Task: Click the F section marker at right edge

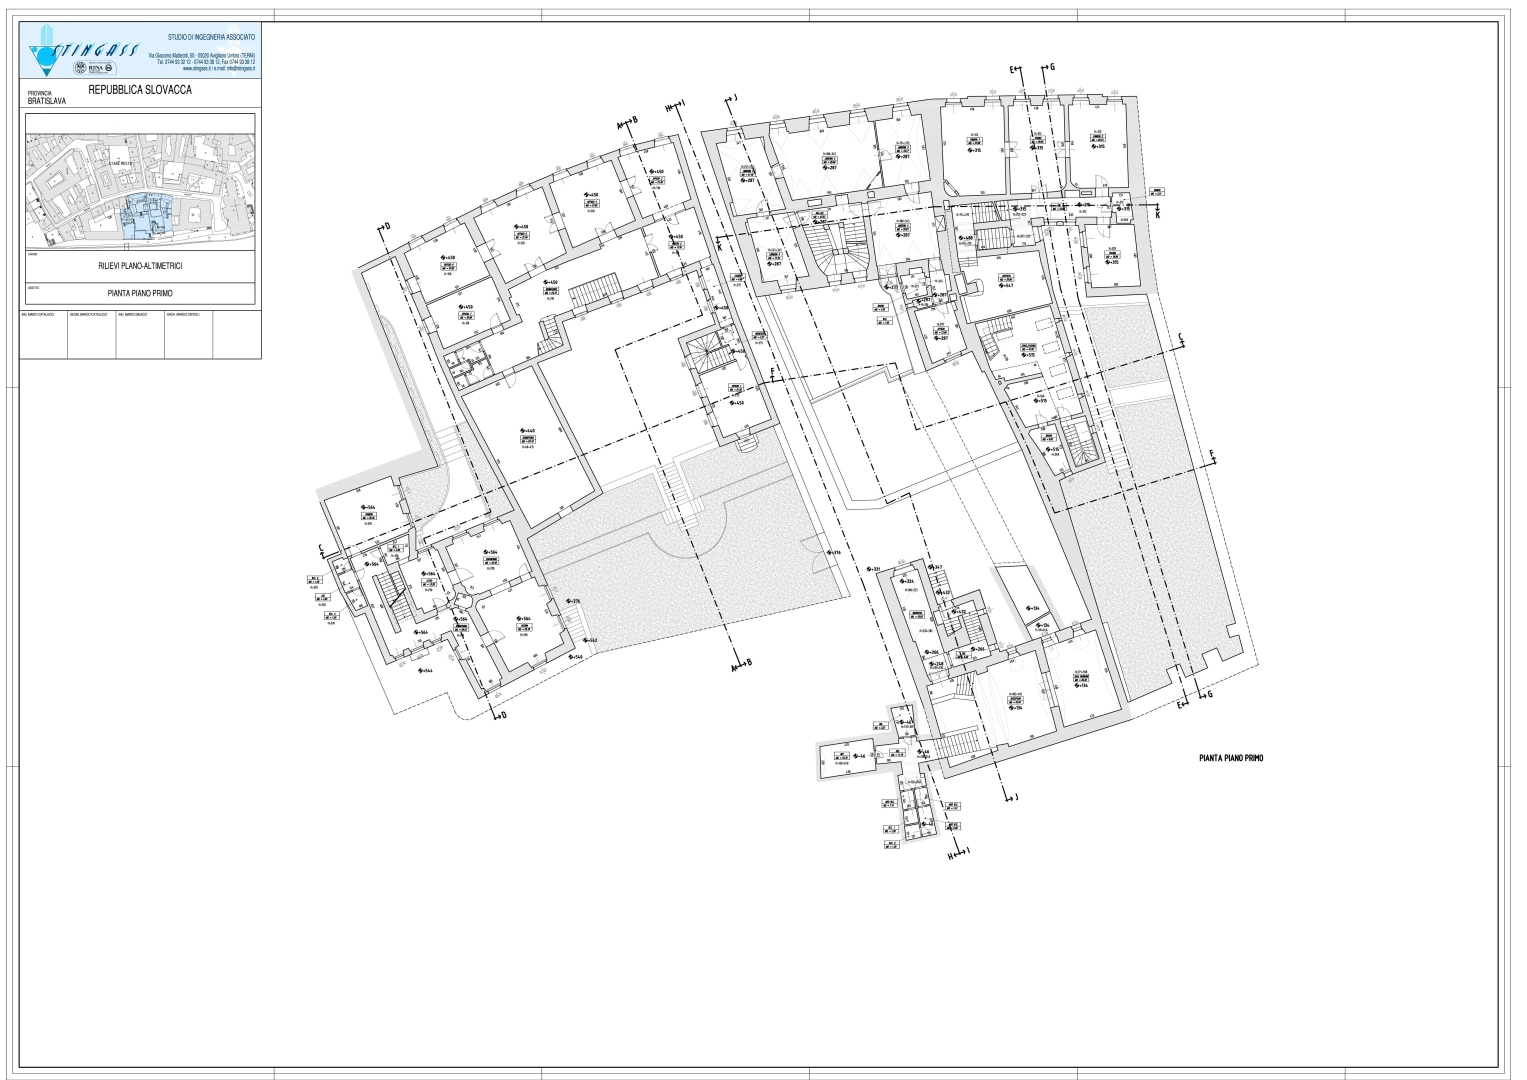Action: tap(1211, 455)
